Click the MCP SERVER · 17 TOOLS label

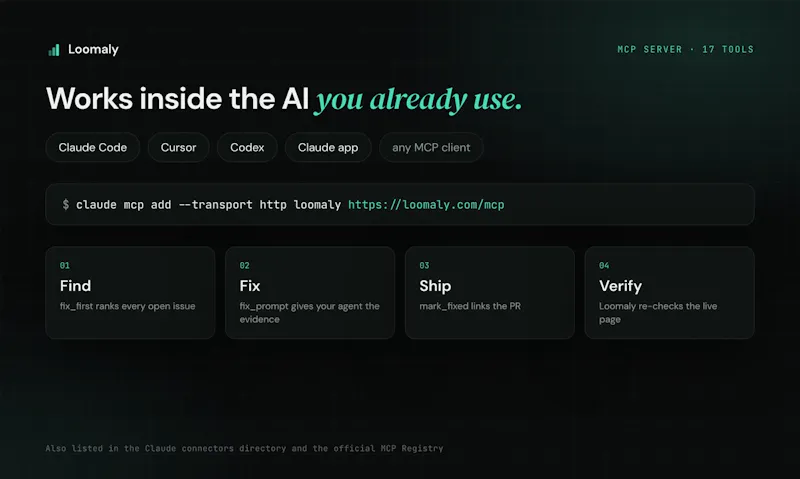click(685, 49)
